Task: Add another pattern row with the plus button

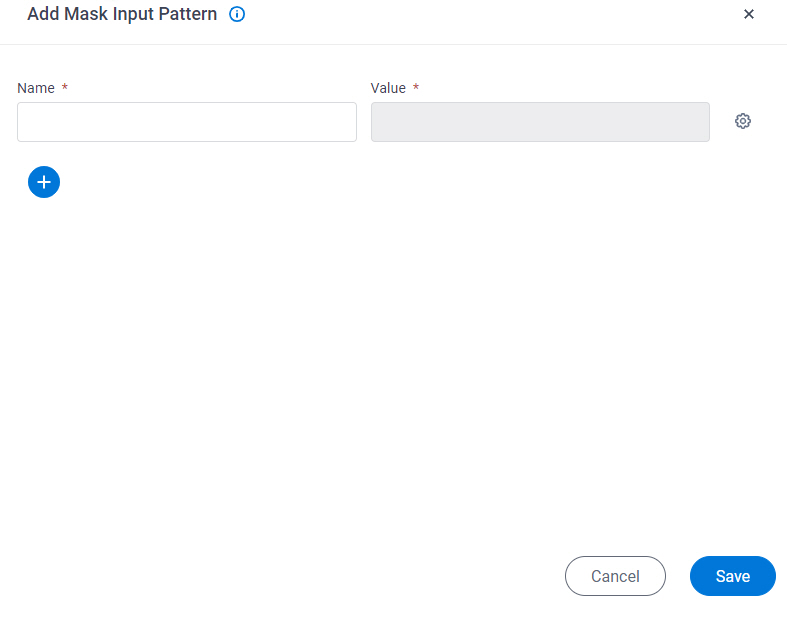Action: [x=44, y=182]
